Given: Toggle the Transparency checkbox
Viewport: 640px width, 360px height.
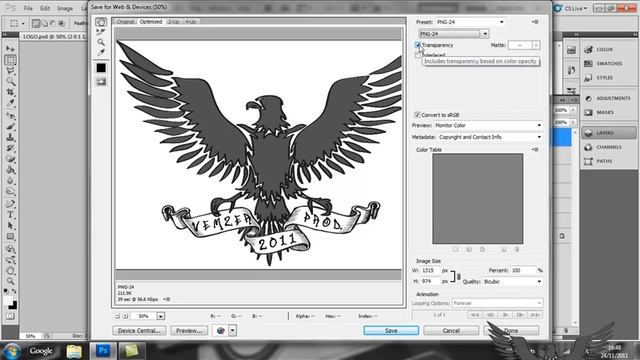Looking at the screenshot, I should pos(418,45).
